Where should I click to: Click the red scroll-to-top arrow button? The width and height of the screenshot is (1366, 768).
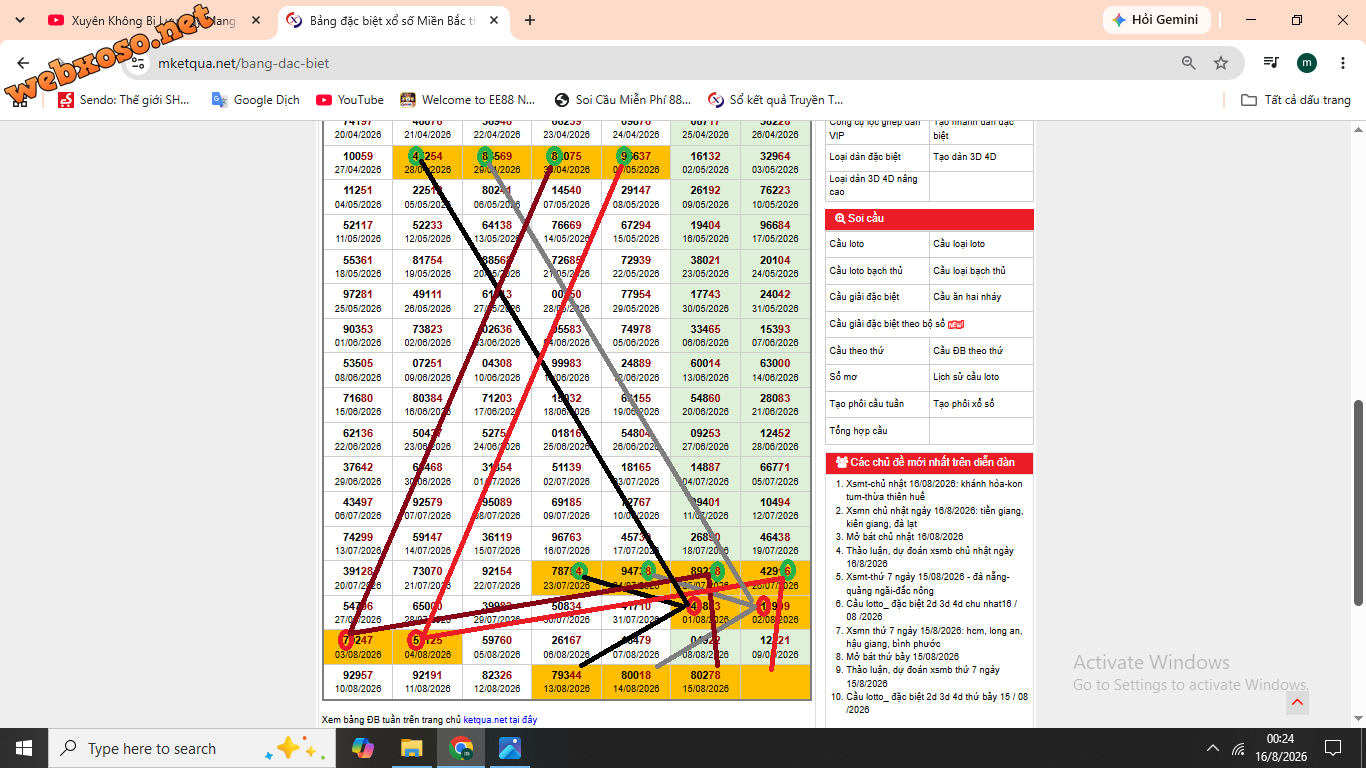(1297, 703)
